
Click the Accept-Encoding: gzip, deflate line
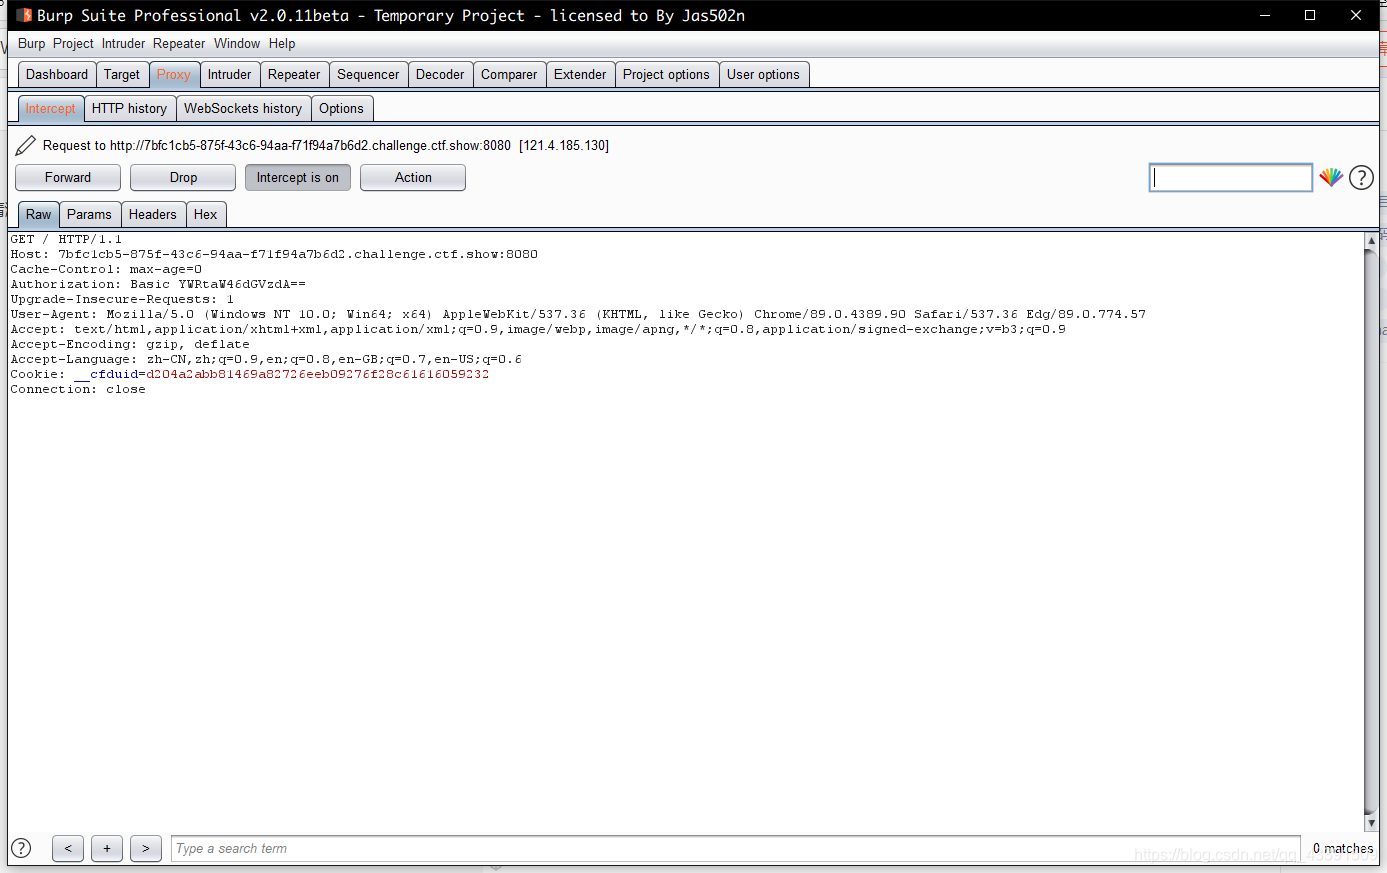(x=130, y=344)
